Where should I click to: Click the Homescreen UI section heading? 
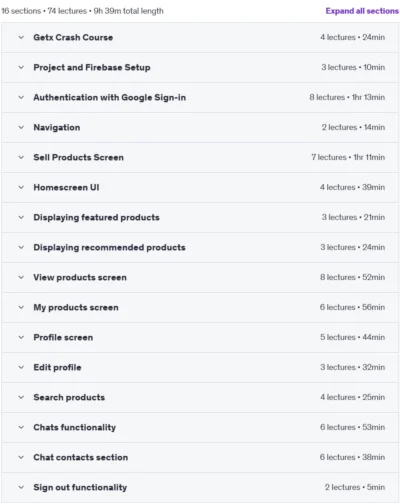(66, 187)
